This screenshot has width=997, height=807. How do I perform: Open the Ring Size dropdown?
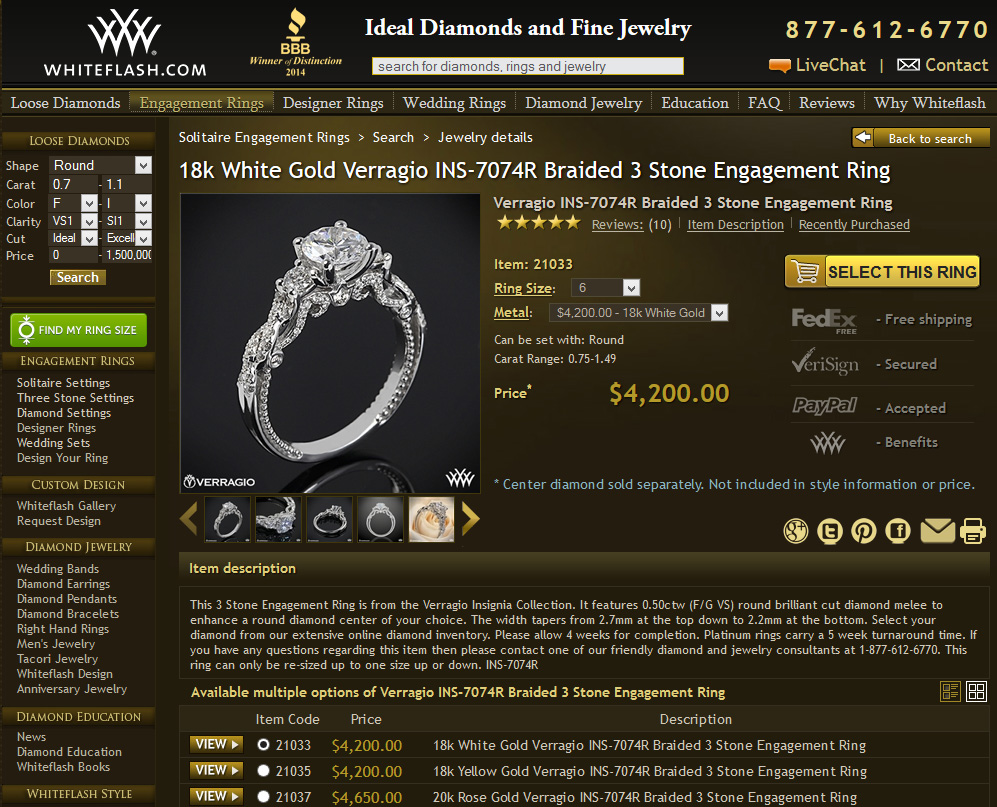coord(605,288)
